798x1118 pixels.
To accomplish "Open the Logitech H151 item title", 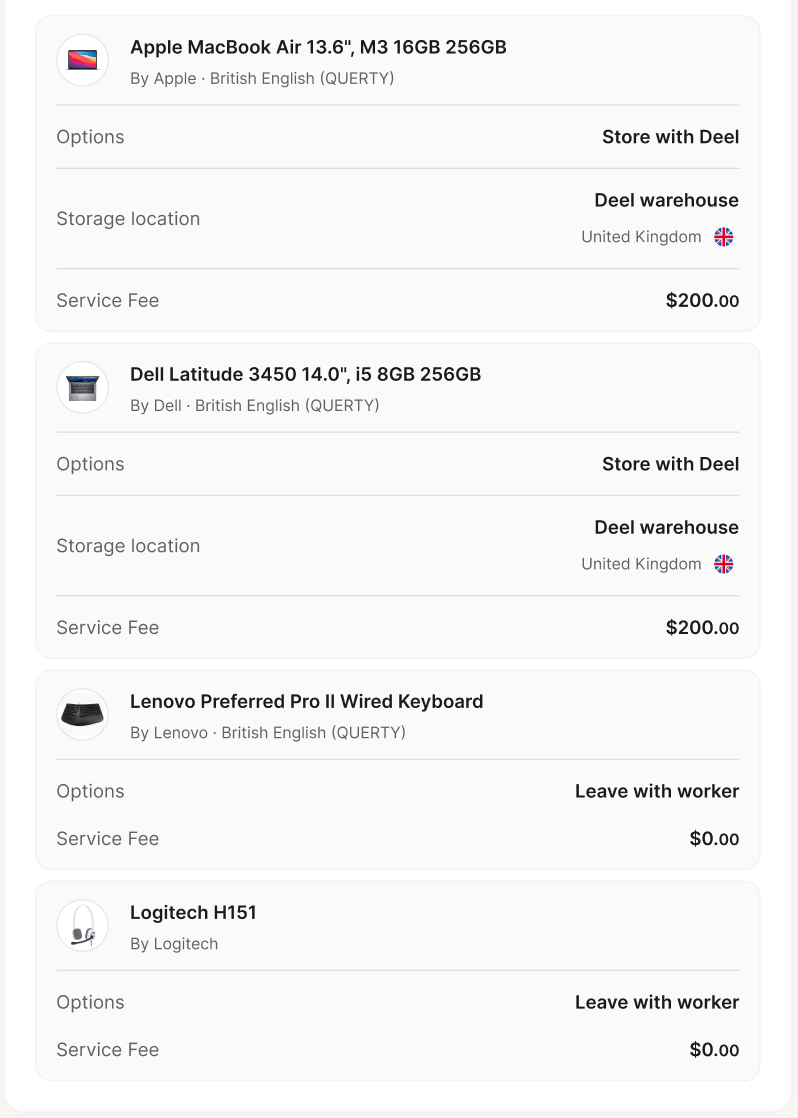I will pos(193,913).
